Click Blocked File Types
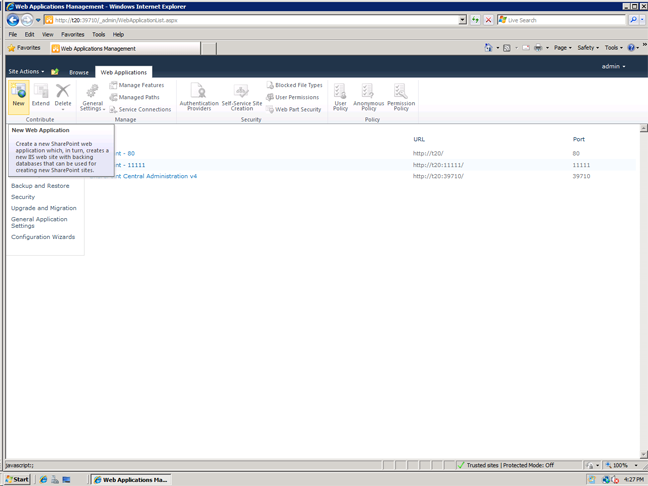 [x=294, y=85]
